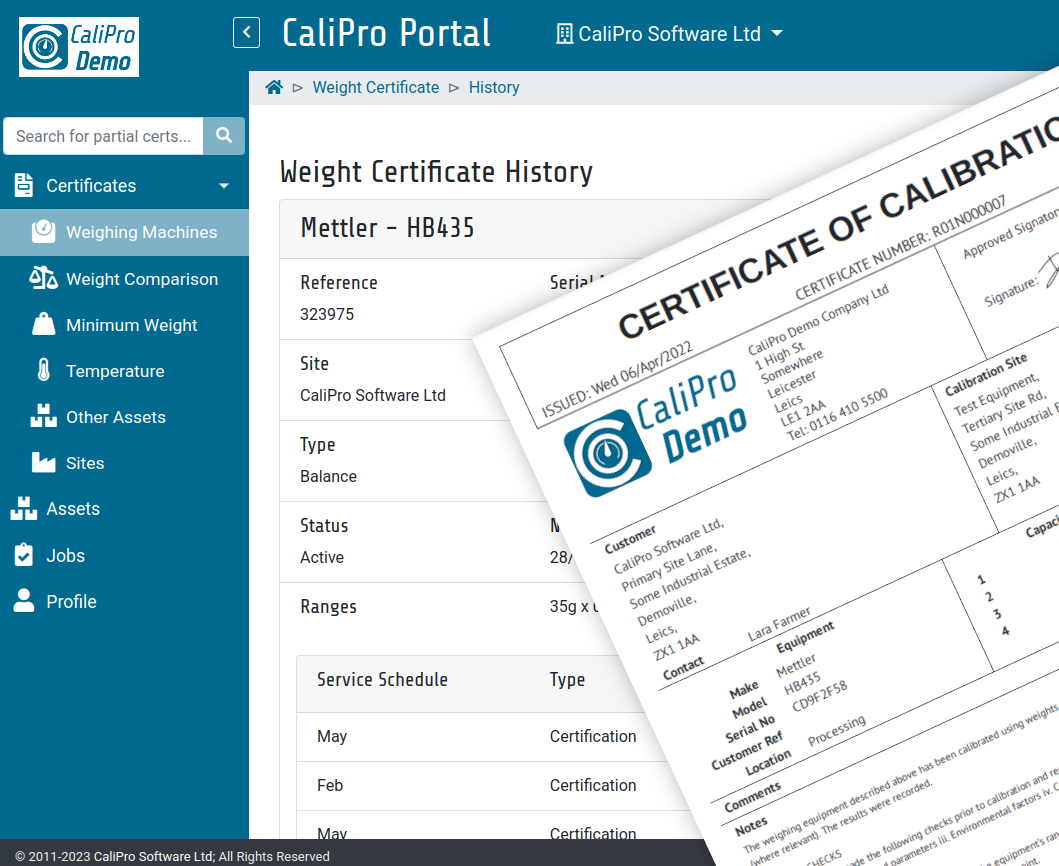1059x866 pixels.
Task: Click the Certificates document icon
Action: 24,185
